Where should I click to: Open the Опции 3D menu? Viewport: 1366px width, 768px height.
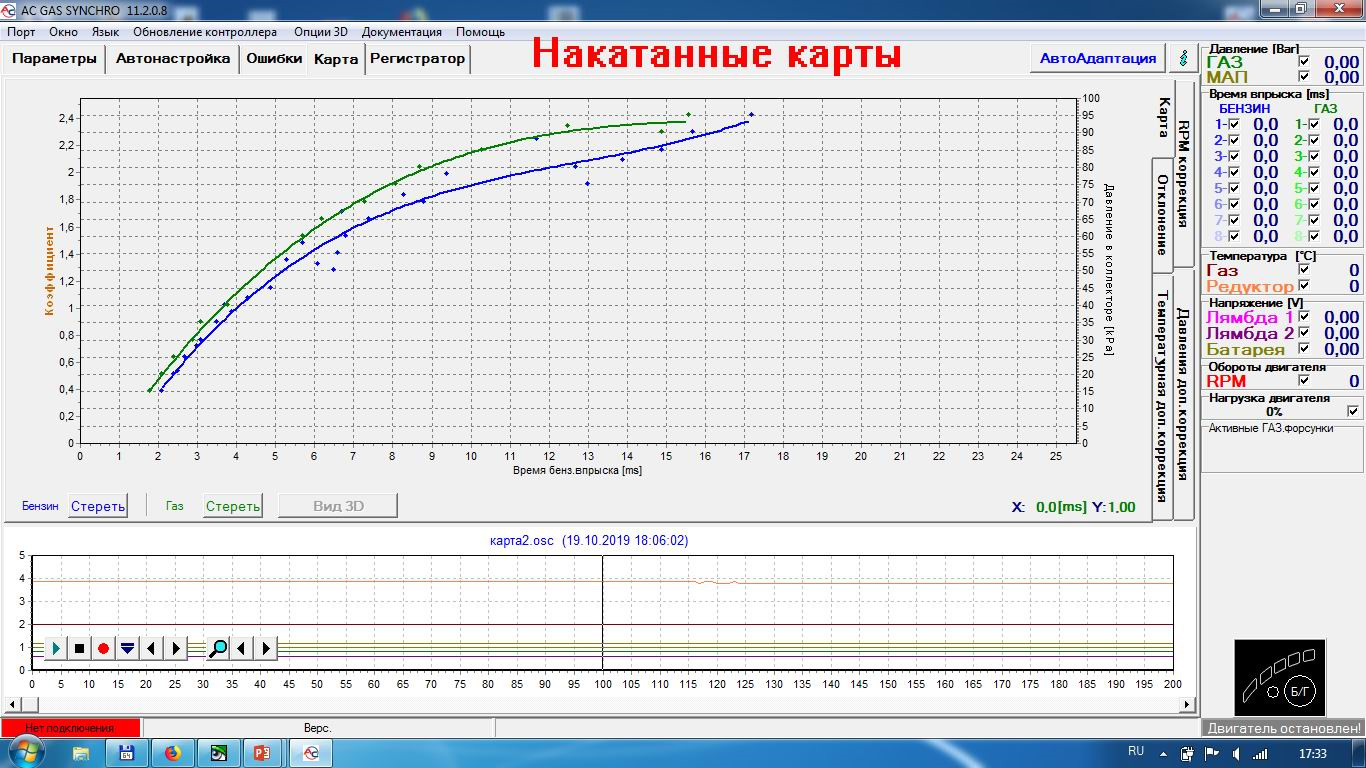click(x=321, y=32)
